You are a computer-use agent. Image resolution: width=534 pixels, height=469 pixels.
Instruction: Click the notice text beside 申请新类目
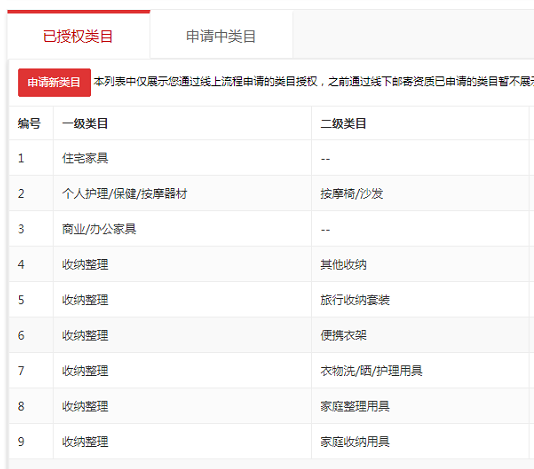pyautogui.click(x=314, y=82)
